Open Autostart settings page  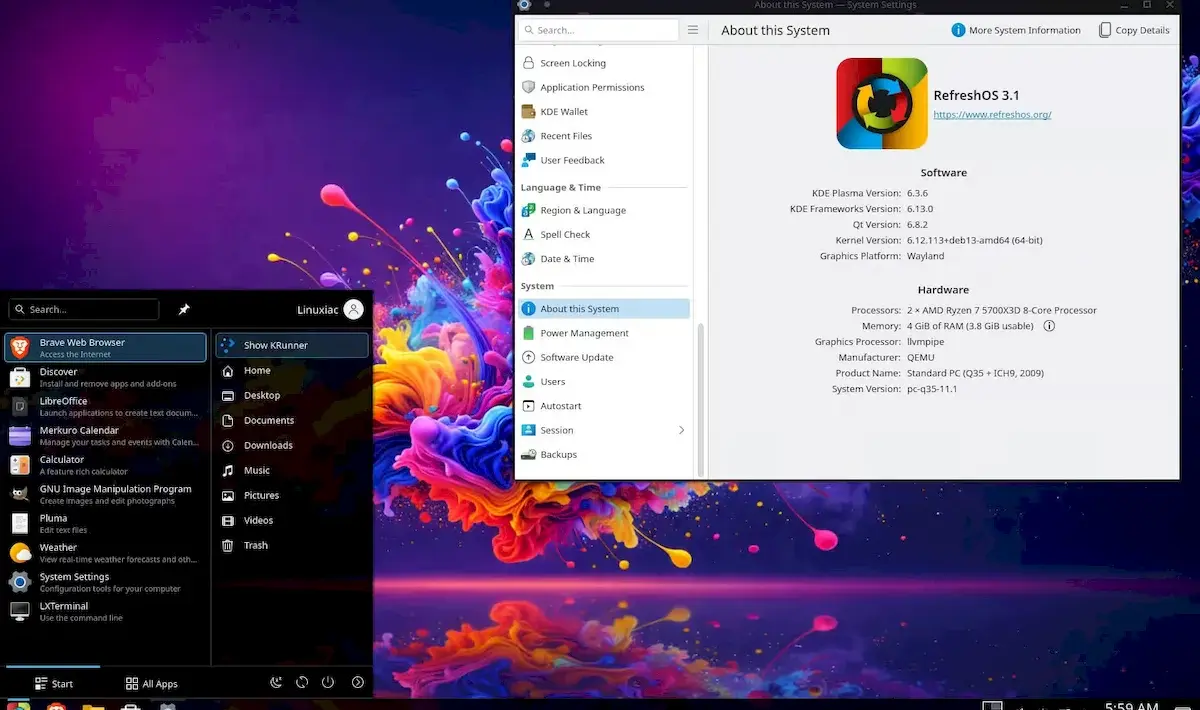[603, 406]
